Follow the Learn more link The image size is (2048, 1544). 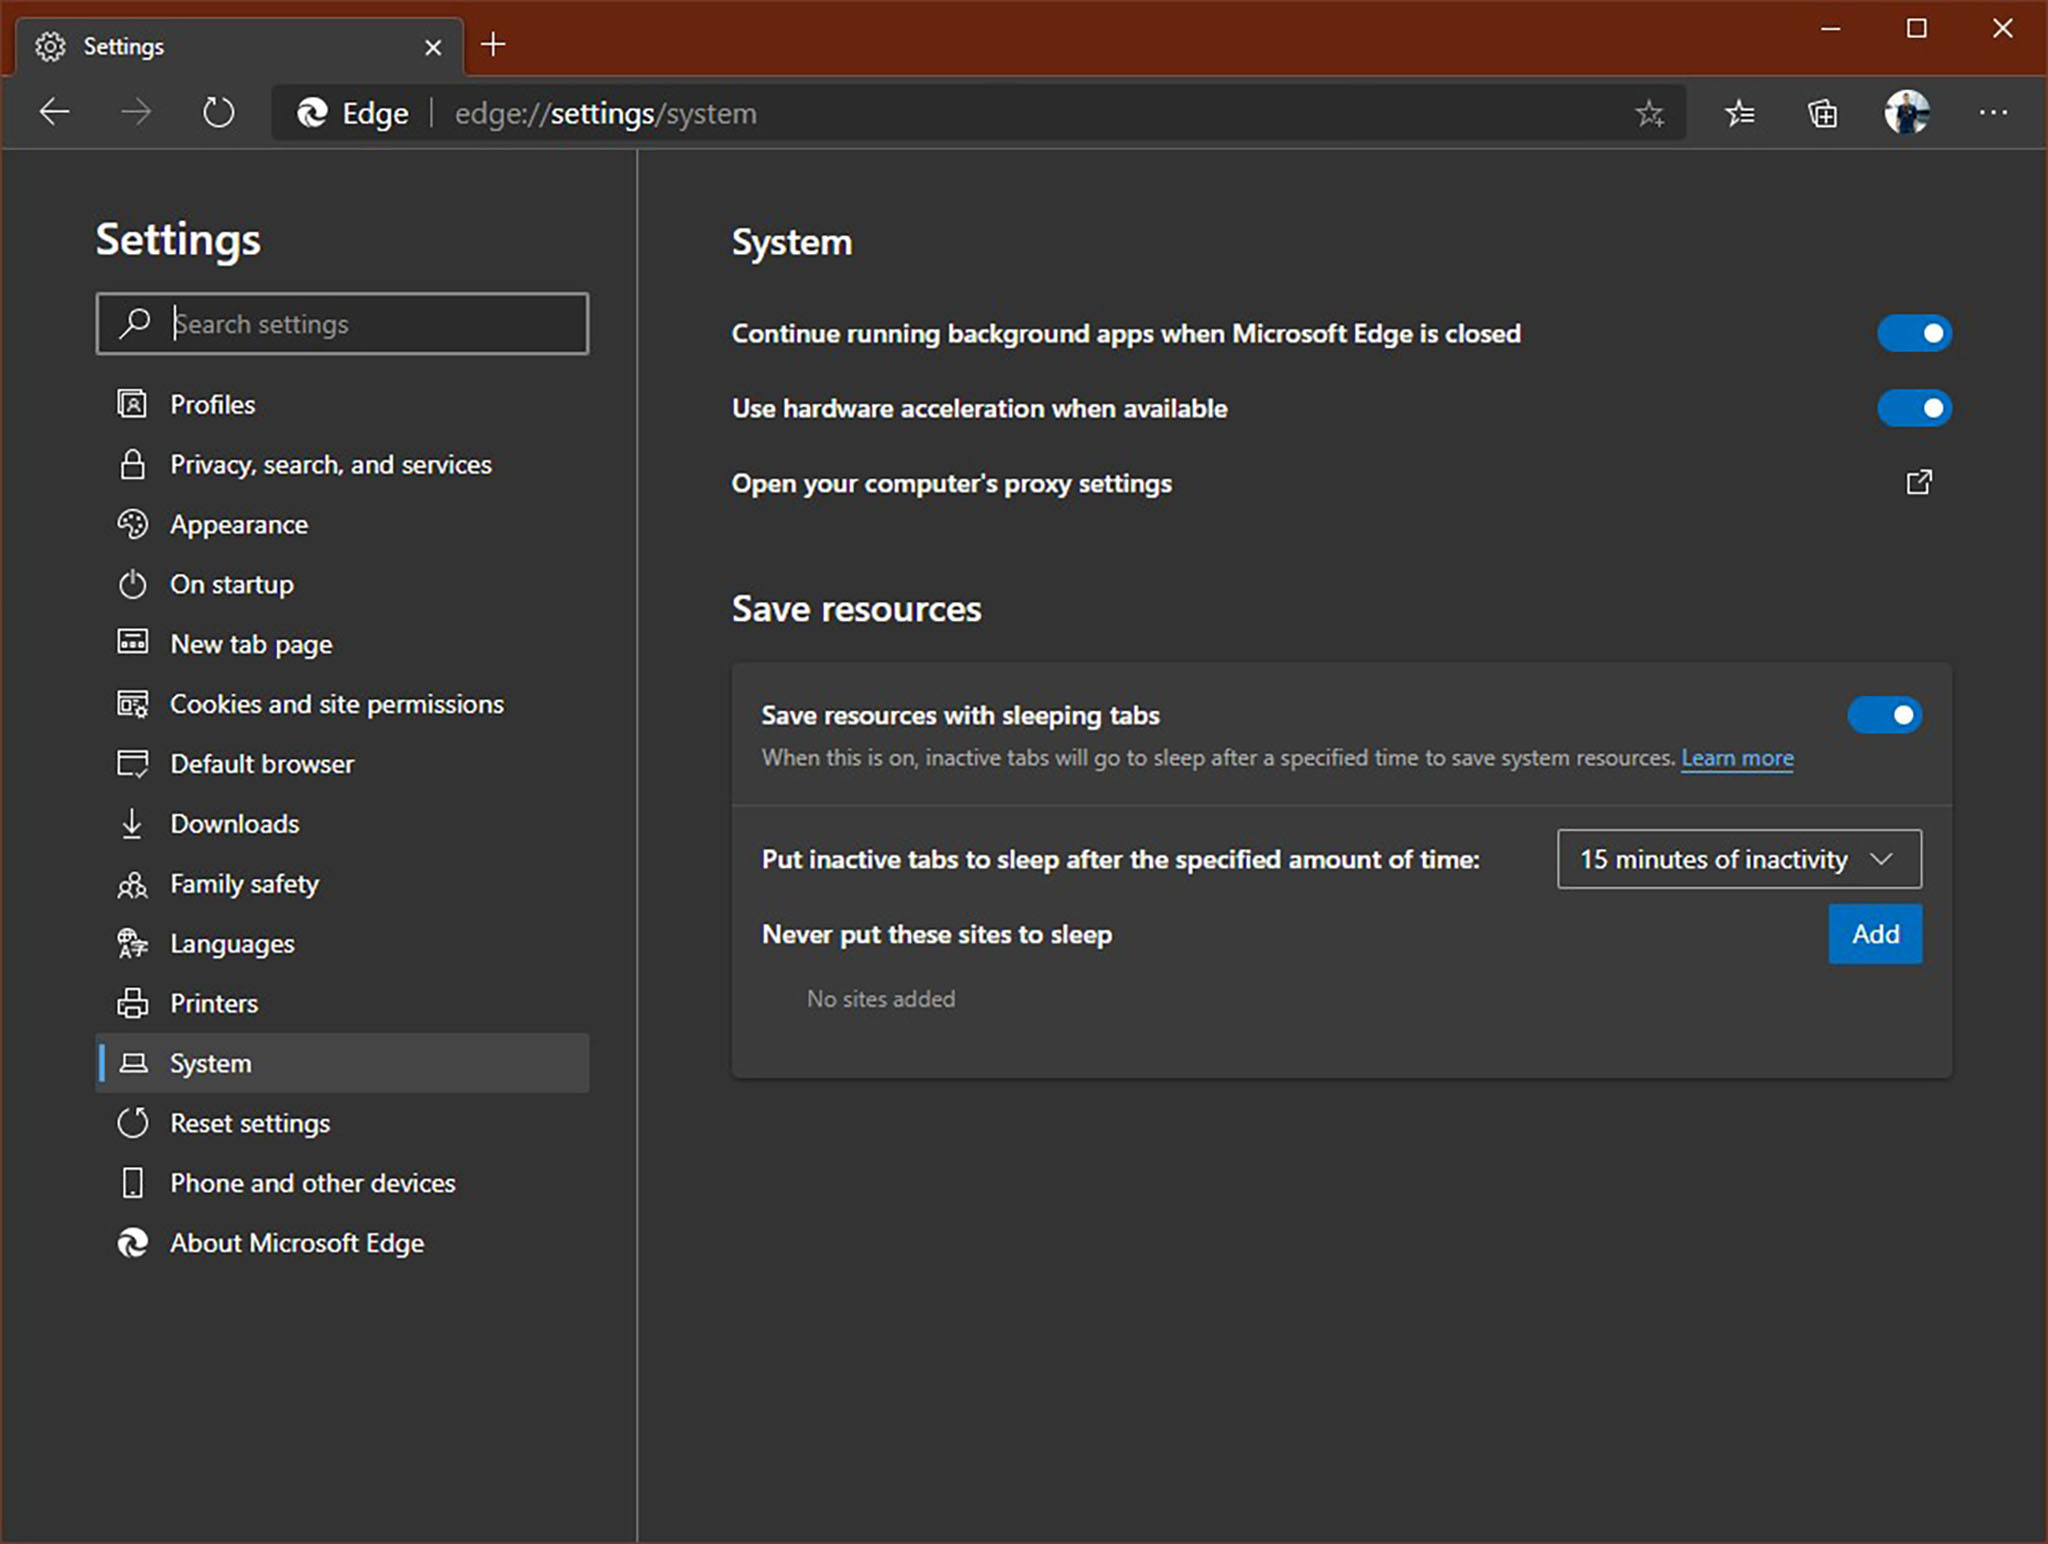pyautogui.click(x=1737, y=758)
